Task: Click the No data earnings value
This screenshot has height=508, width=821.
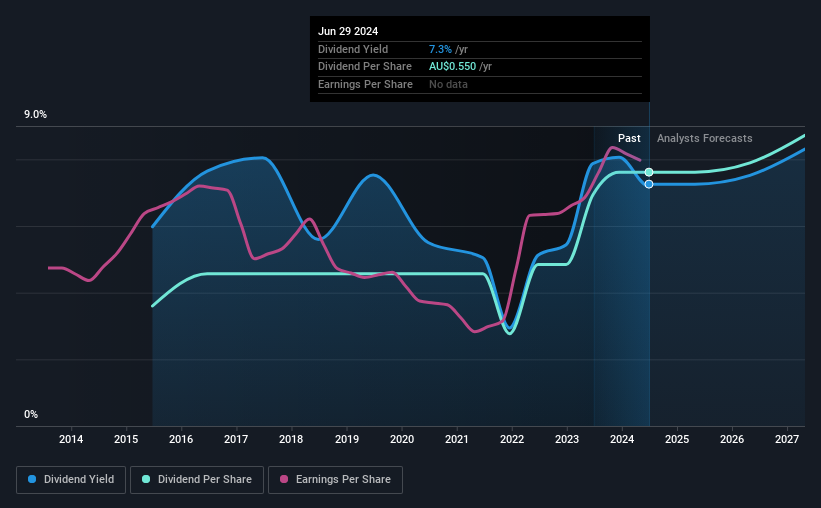Action: [x=448, y=84]
